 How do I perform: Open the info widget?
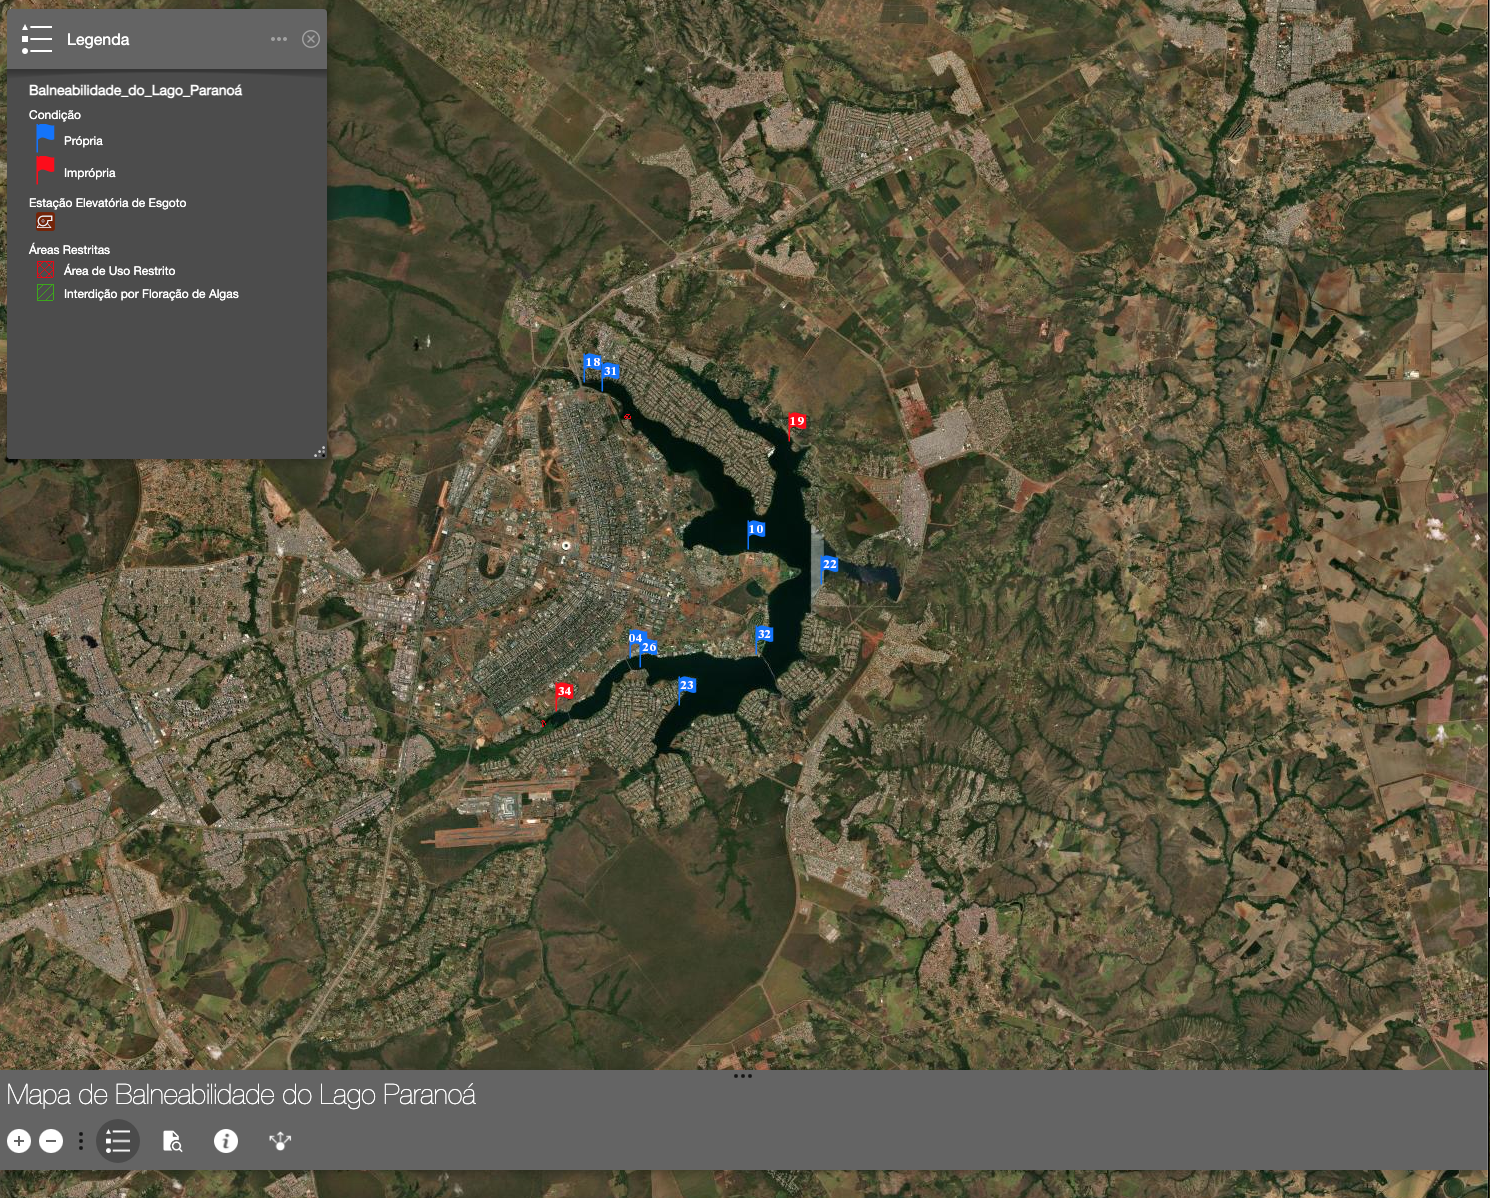(226, 1141)
